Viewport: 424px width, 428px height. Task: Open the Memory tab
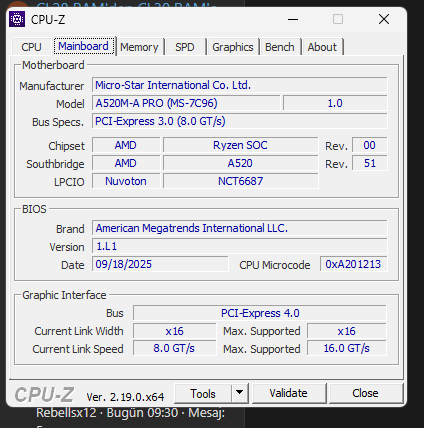point(139,47)
